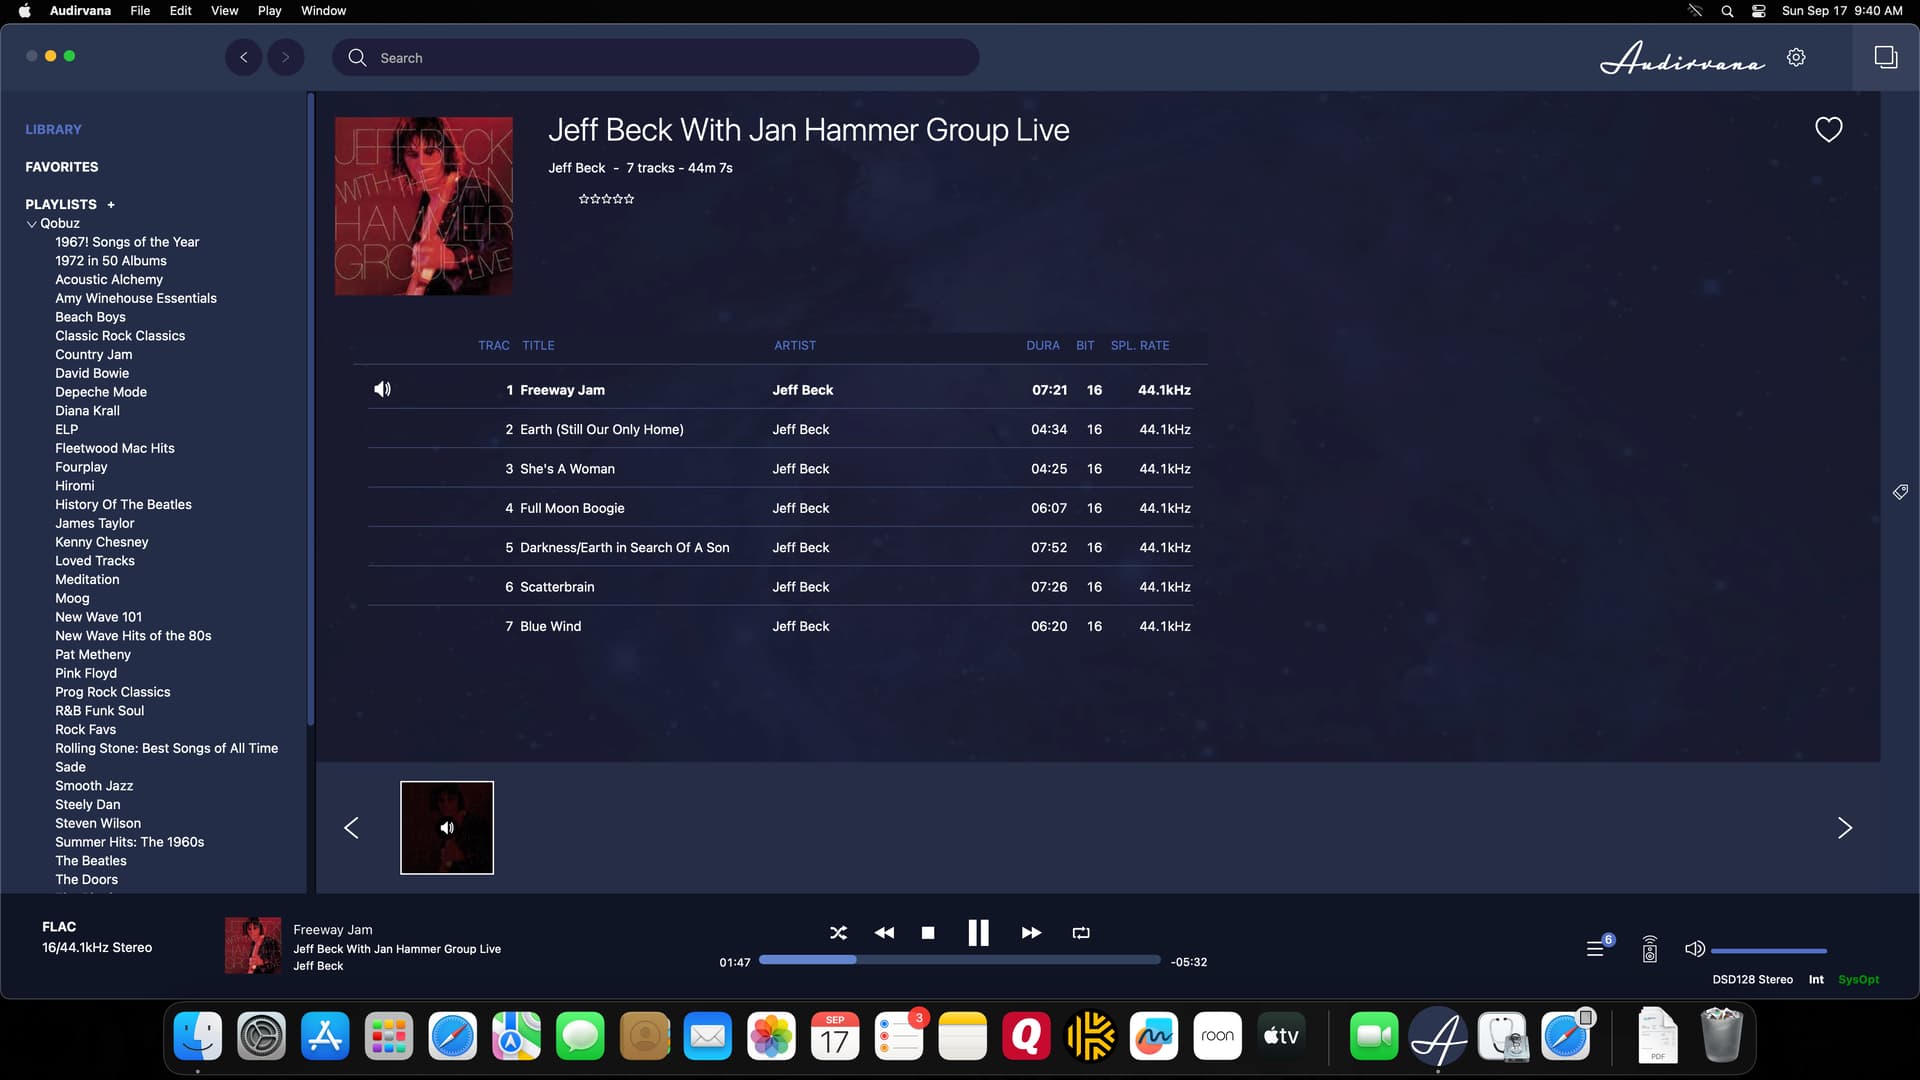Open the Edit menu

click(x=181, y=11)
